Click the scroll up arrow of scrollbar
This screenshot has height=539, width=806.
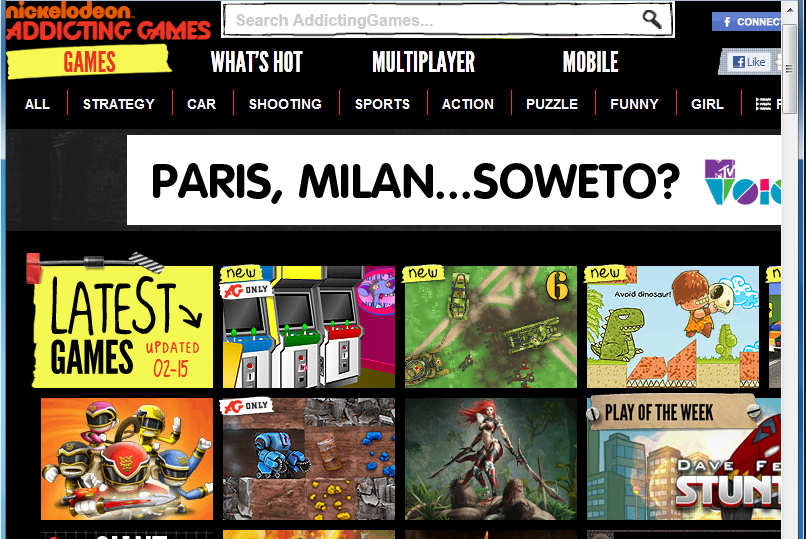click(x=789, y=9)
